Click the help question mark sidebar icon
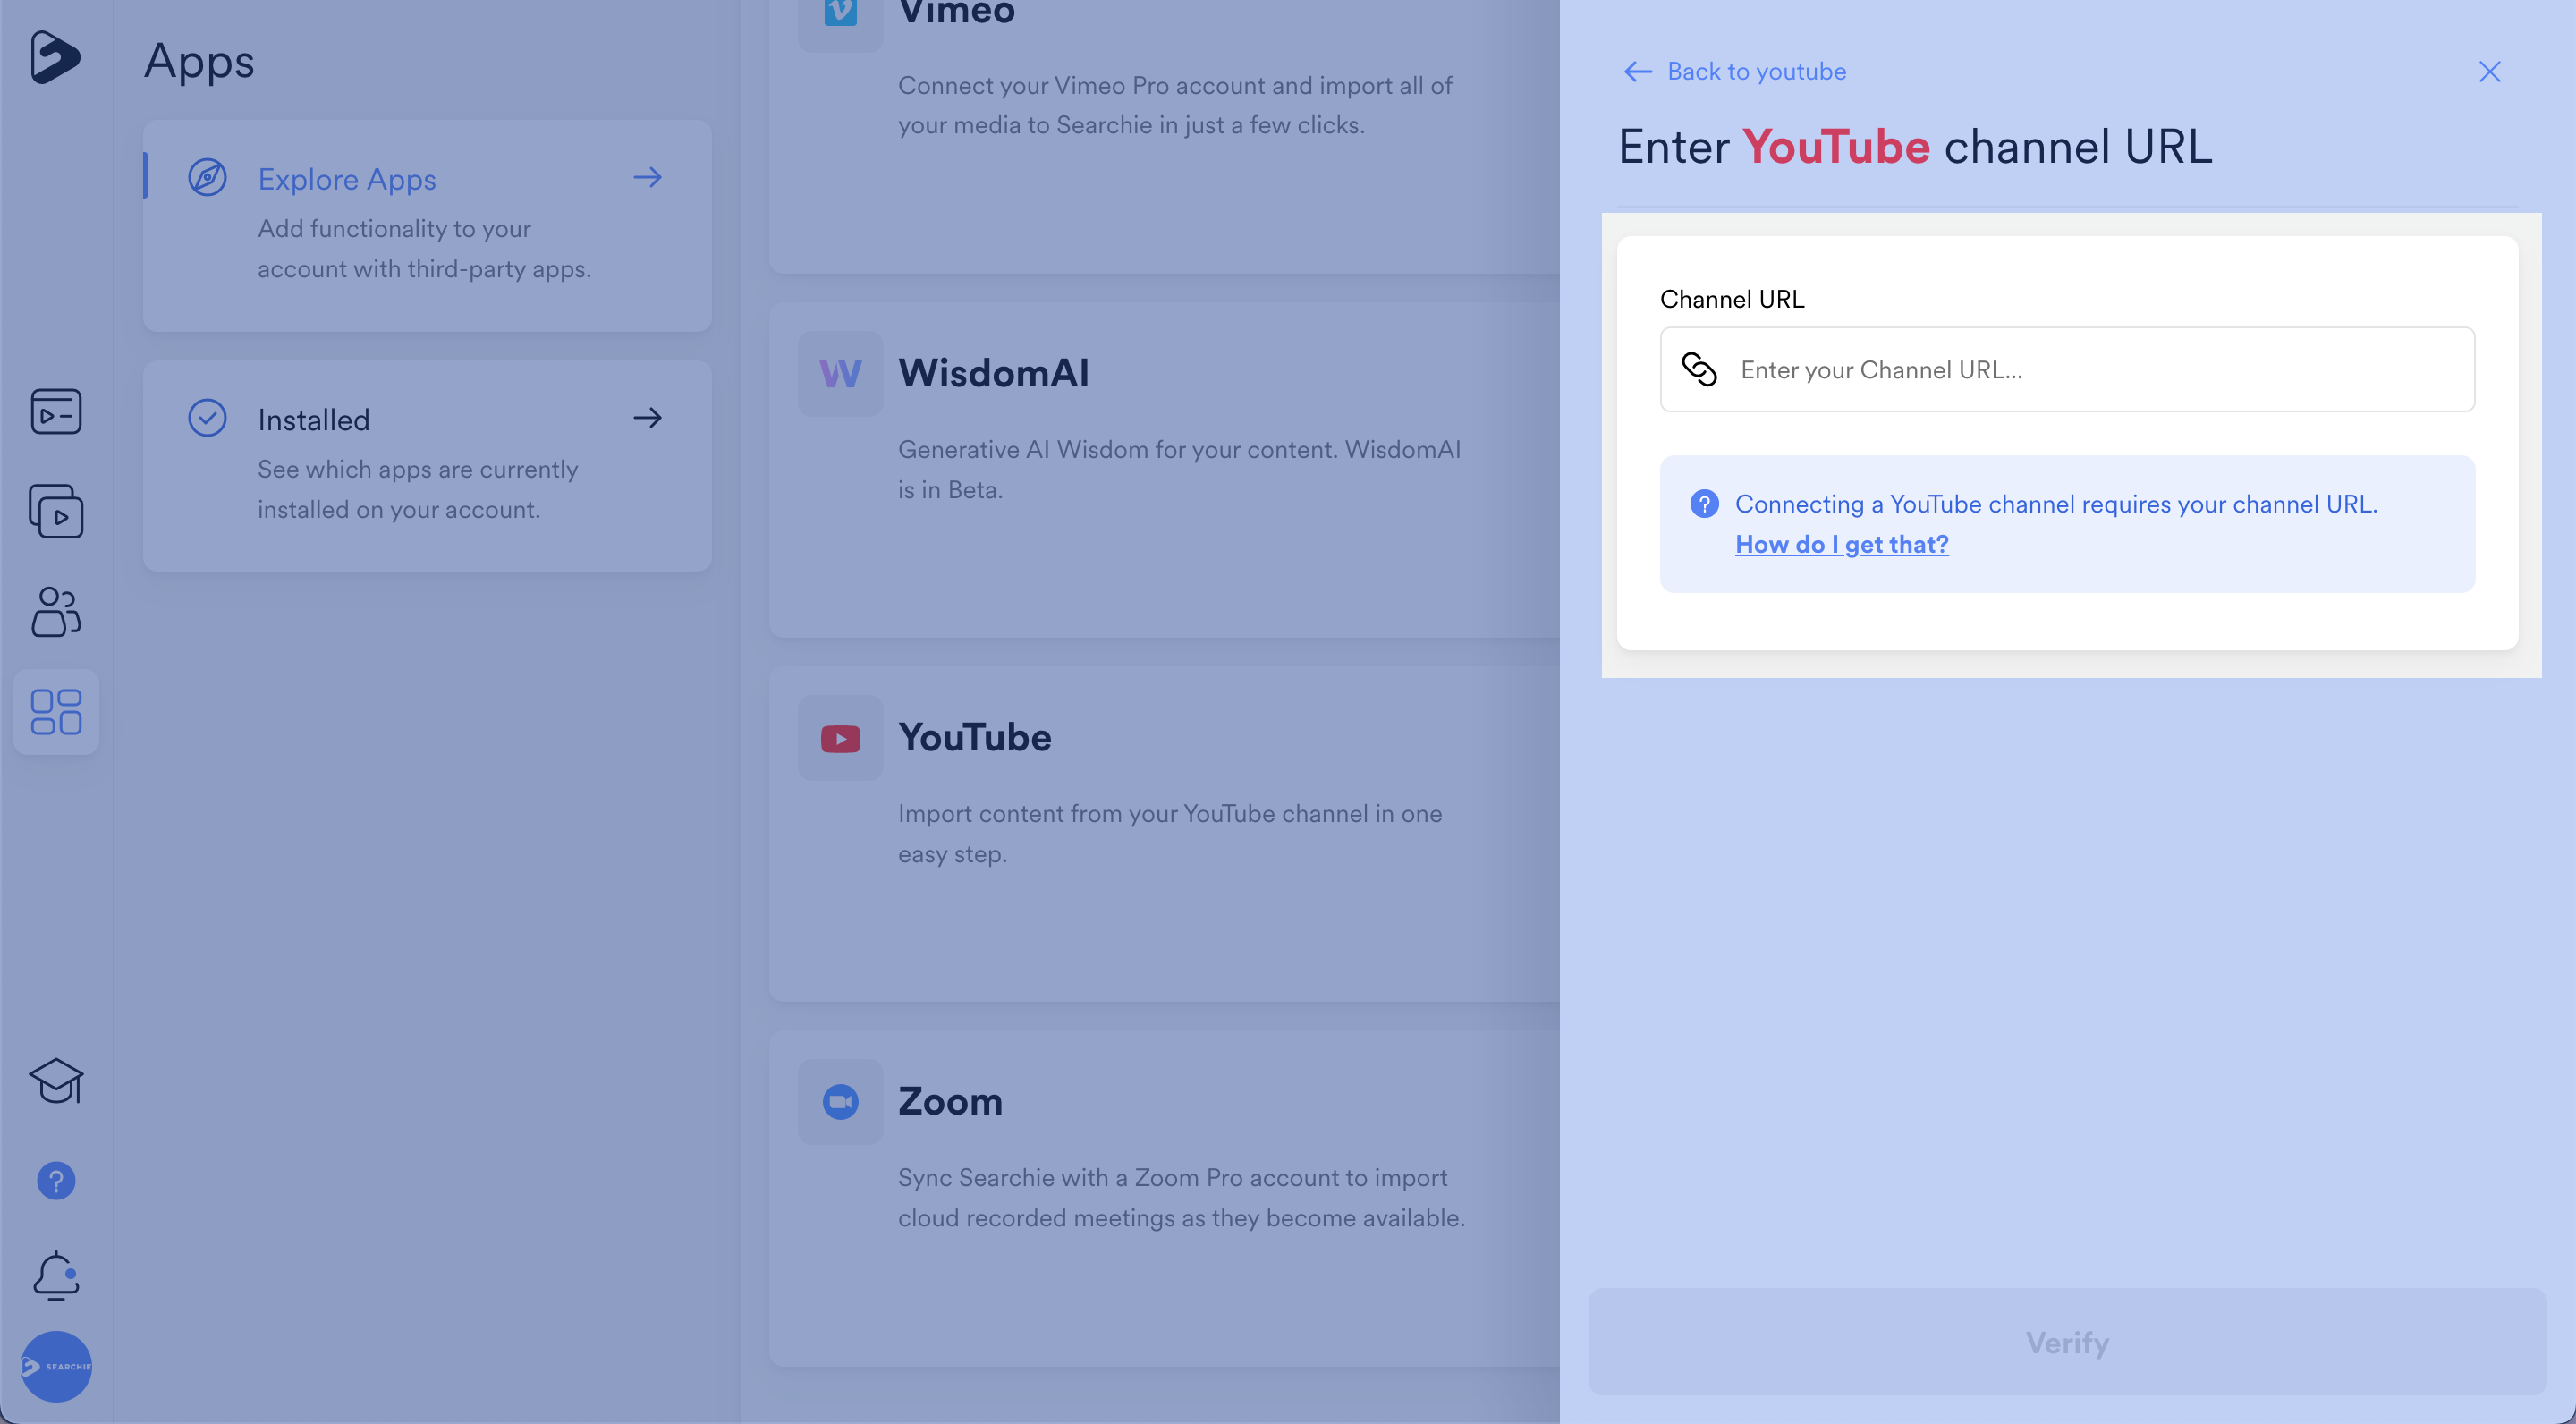Screen dimensions: 2576x1424 (56, 1181)
